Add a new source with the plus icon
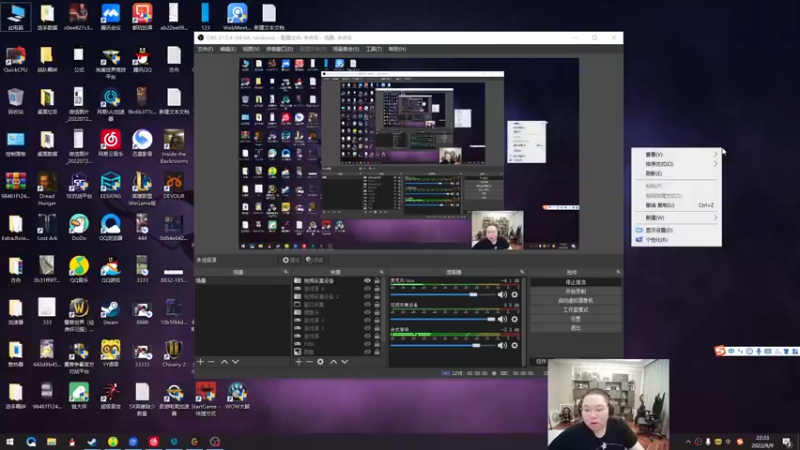This screenshot has width=800, height=450. coord(299,362)
